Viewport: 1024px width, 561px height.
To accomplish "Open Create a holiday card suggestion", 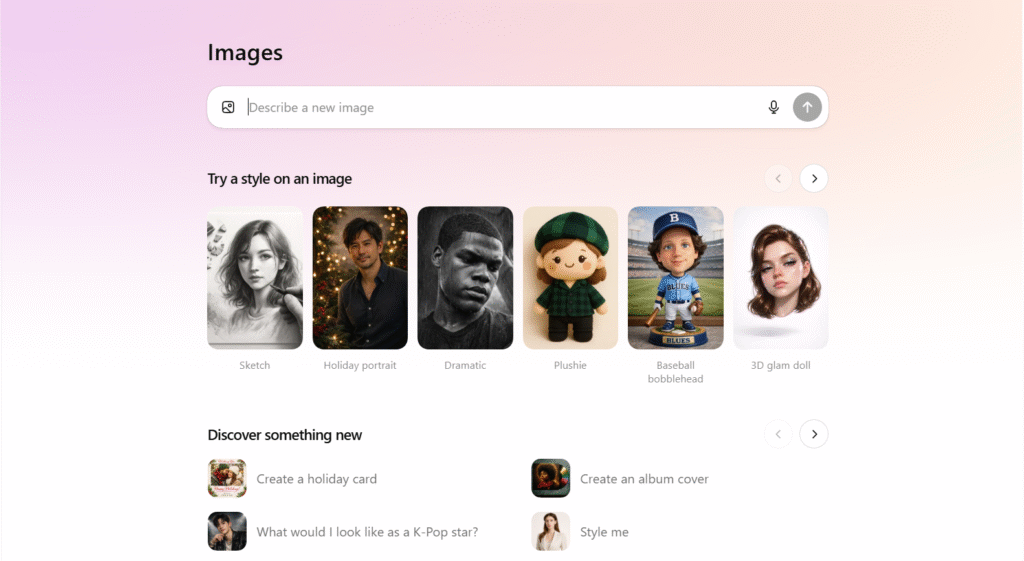I will click(317, 479).
